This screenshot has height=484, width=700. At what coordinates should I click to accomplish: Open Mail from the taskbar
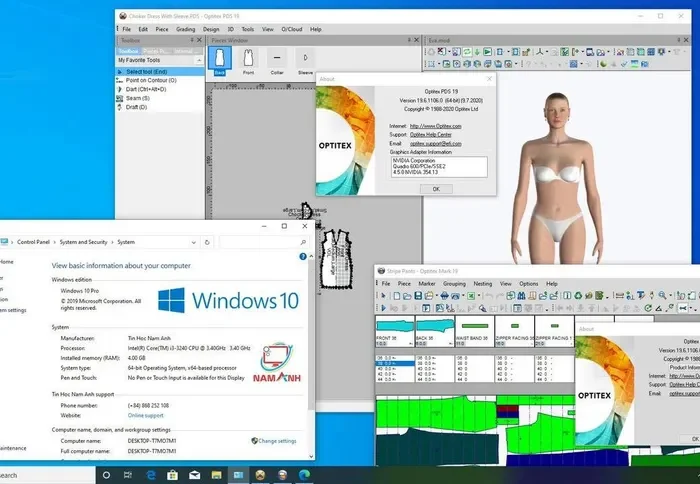point(194,475)
